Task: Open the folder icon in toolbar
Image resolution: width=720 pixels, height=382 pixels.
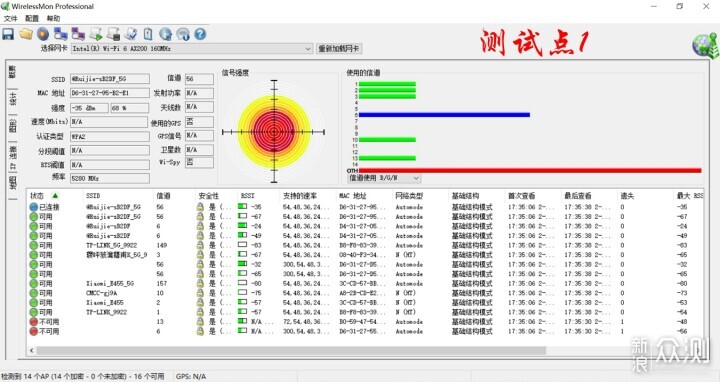Action: (26, 34)
